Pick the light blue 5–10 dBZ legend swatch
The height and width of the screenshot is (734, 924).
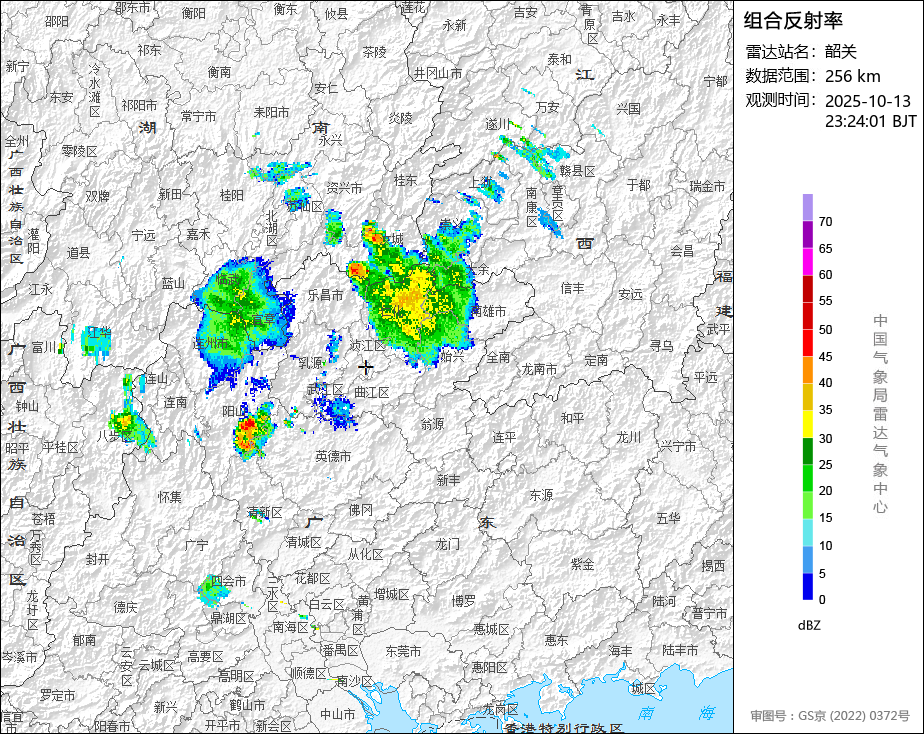click(807, 560)
